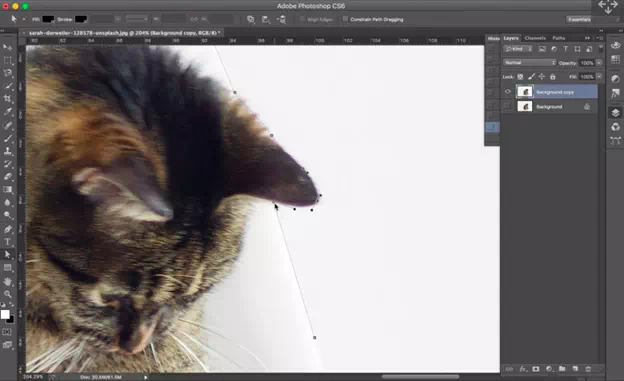Select the Brush tool
624x381 pixels.
point(8,138)
